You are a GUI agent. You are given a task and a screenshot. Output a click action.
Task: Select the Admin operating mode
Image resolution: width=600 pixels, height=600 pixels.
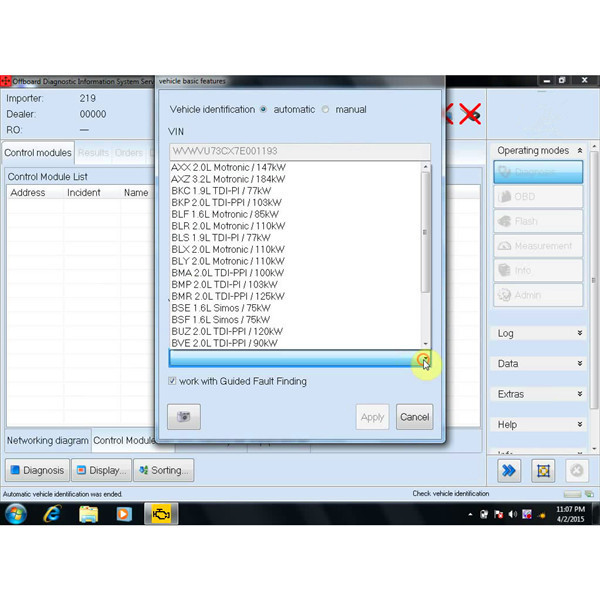click(x=538, y=295)
